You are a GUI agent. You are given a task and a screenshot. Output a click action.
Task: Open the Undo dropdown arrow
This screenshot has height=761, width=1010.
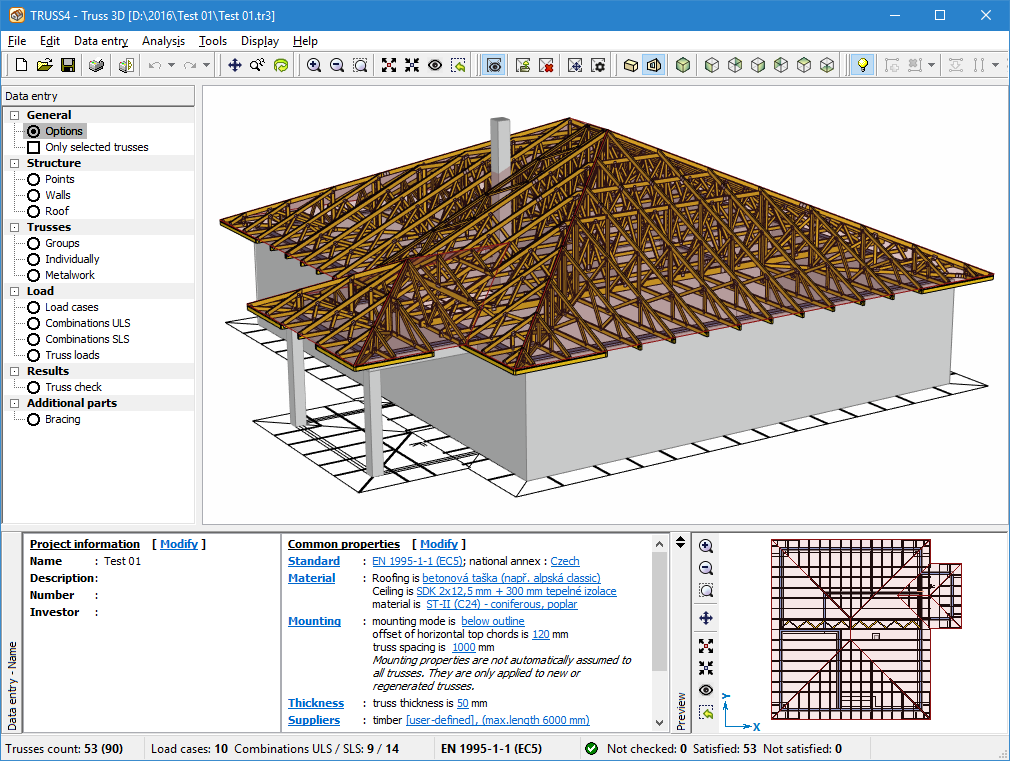pyautogui.click(x=172, y=64)
